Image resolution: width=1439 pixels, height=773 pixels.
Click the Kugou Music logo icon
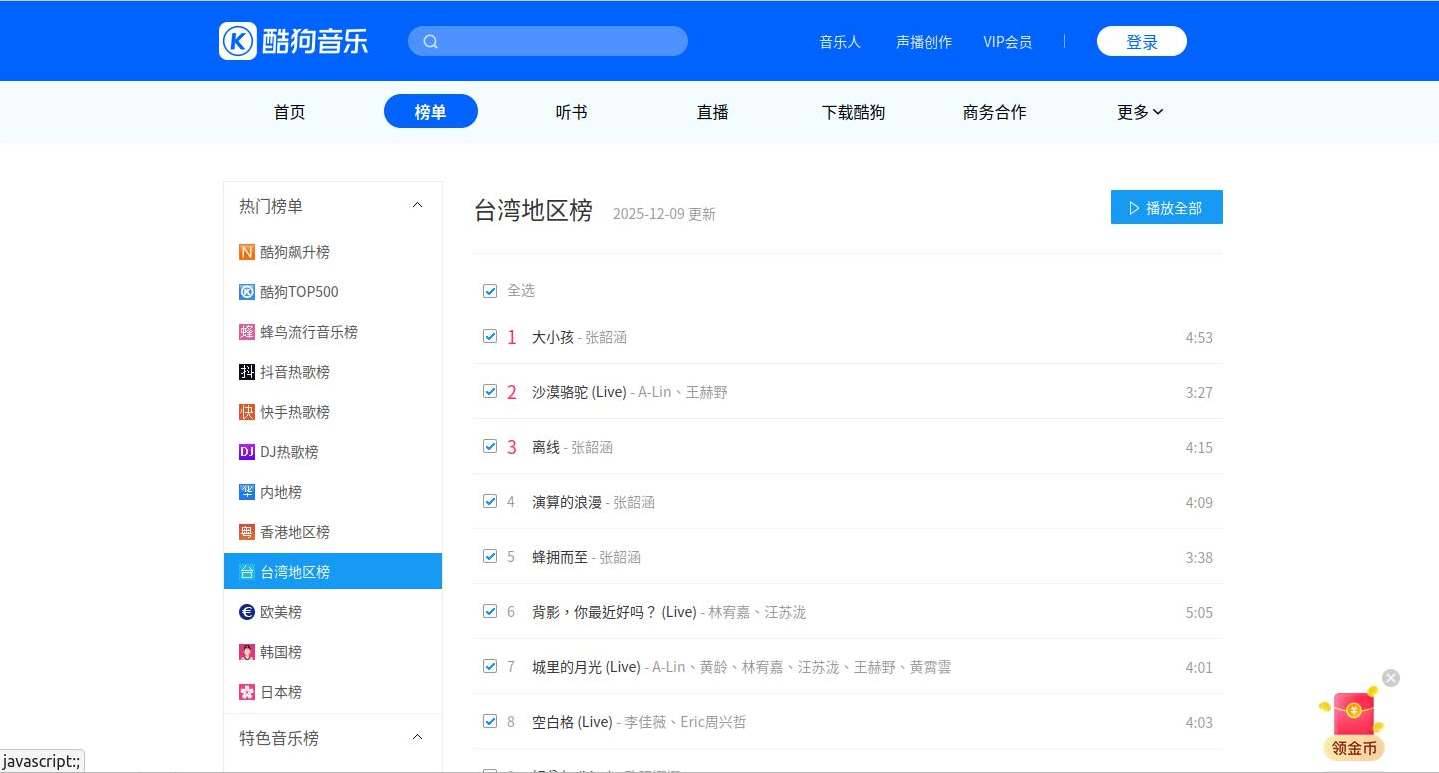point(238,41)
